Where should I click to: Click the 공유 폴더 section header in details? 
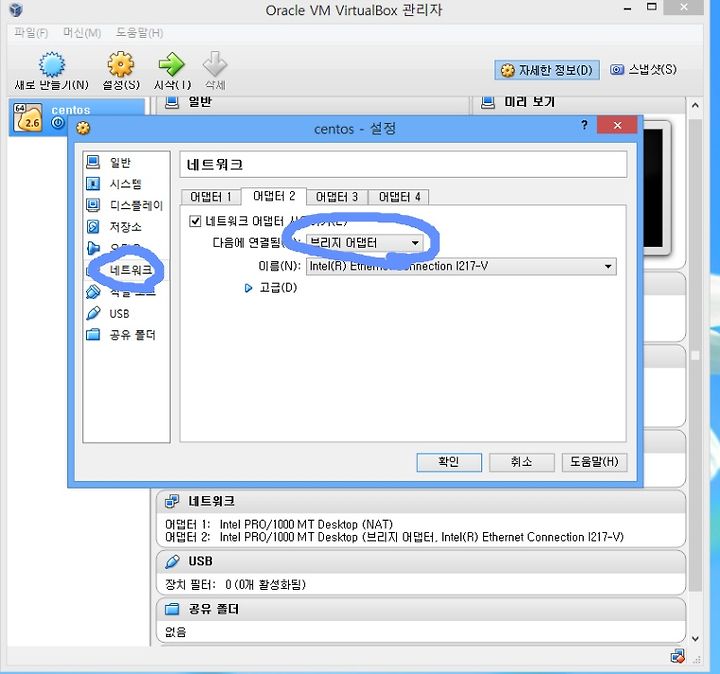(x=421, y=610)
